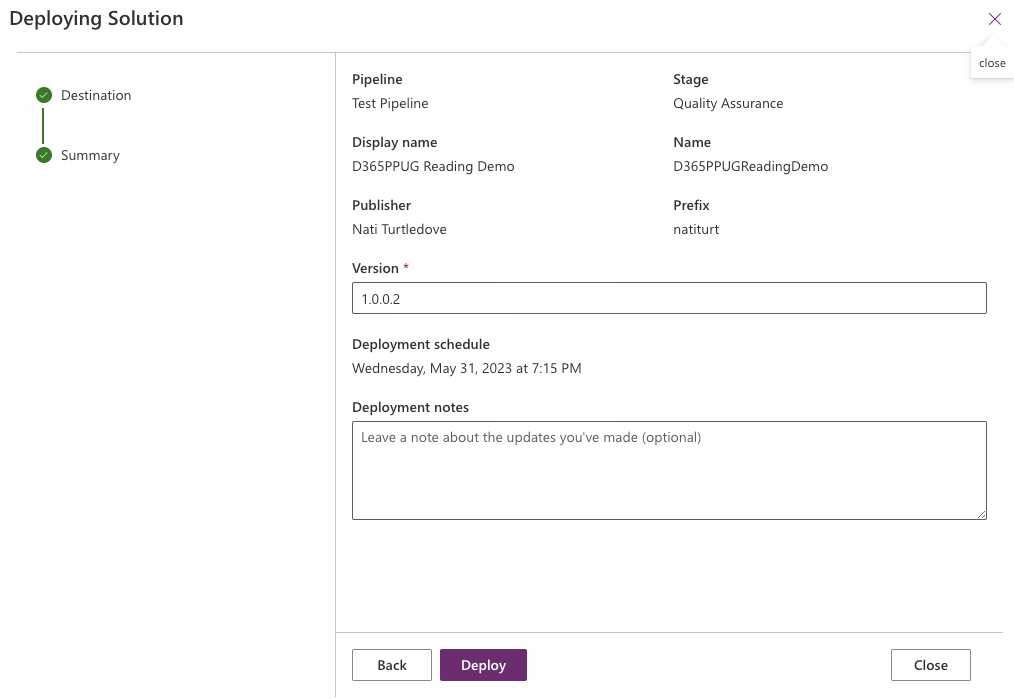1014x699 pixels.
Task: Click the 'natiturt' prefix value
Action: (696, 229)
